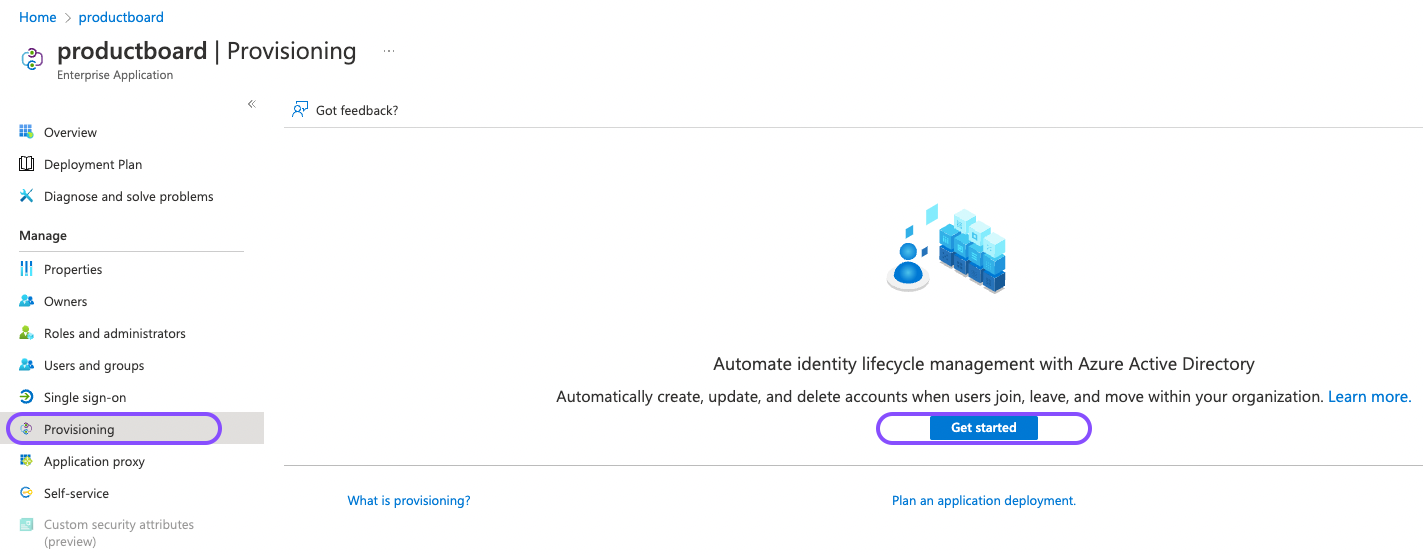Click the Application proxy icon
Screen dimensions: 1423x555
click(27, 461)
